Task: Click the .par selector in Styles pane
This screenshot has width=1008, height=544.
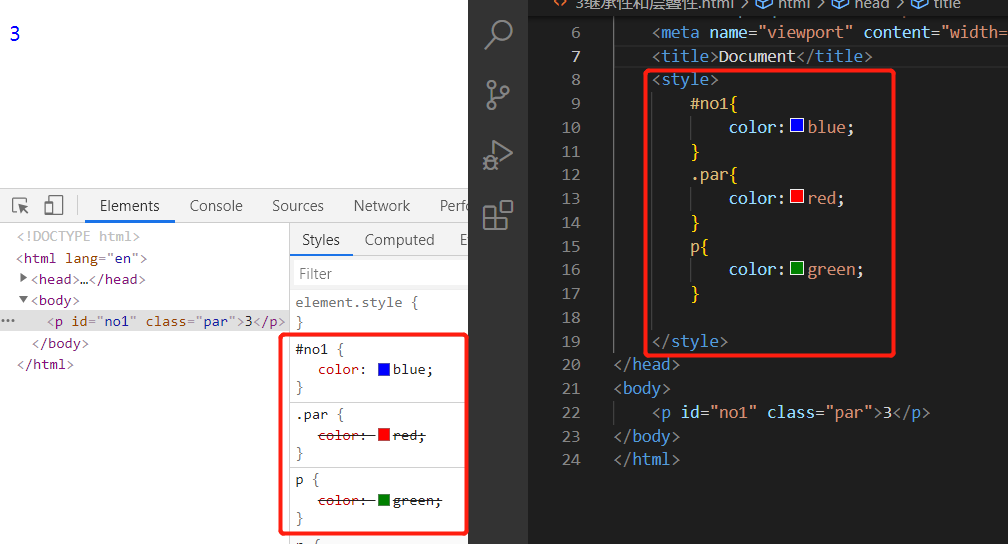Action: 312,415
